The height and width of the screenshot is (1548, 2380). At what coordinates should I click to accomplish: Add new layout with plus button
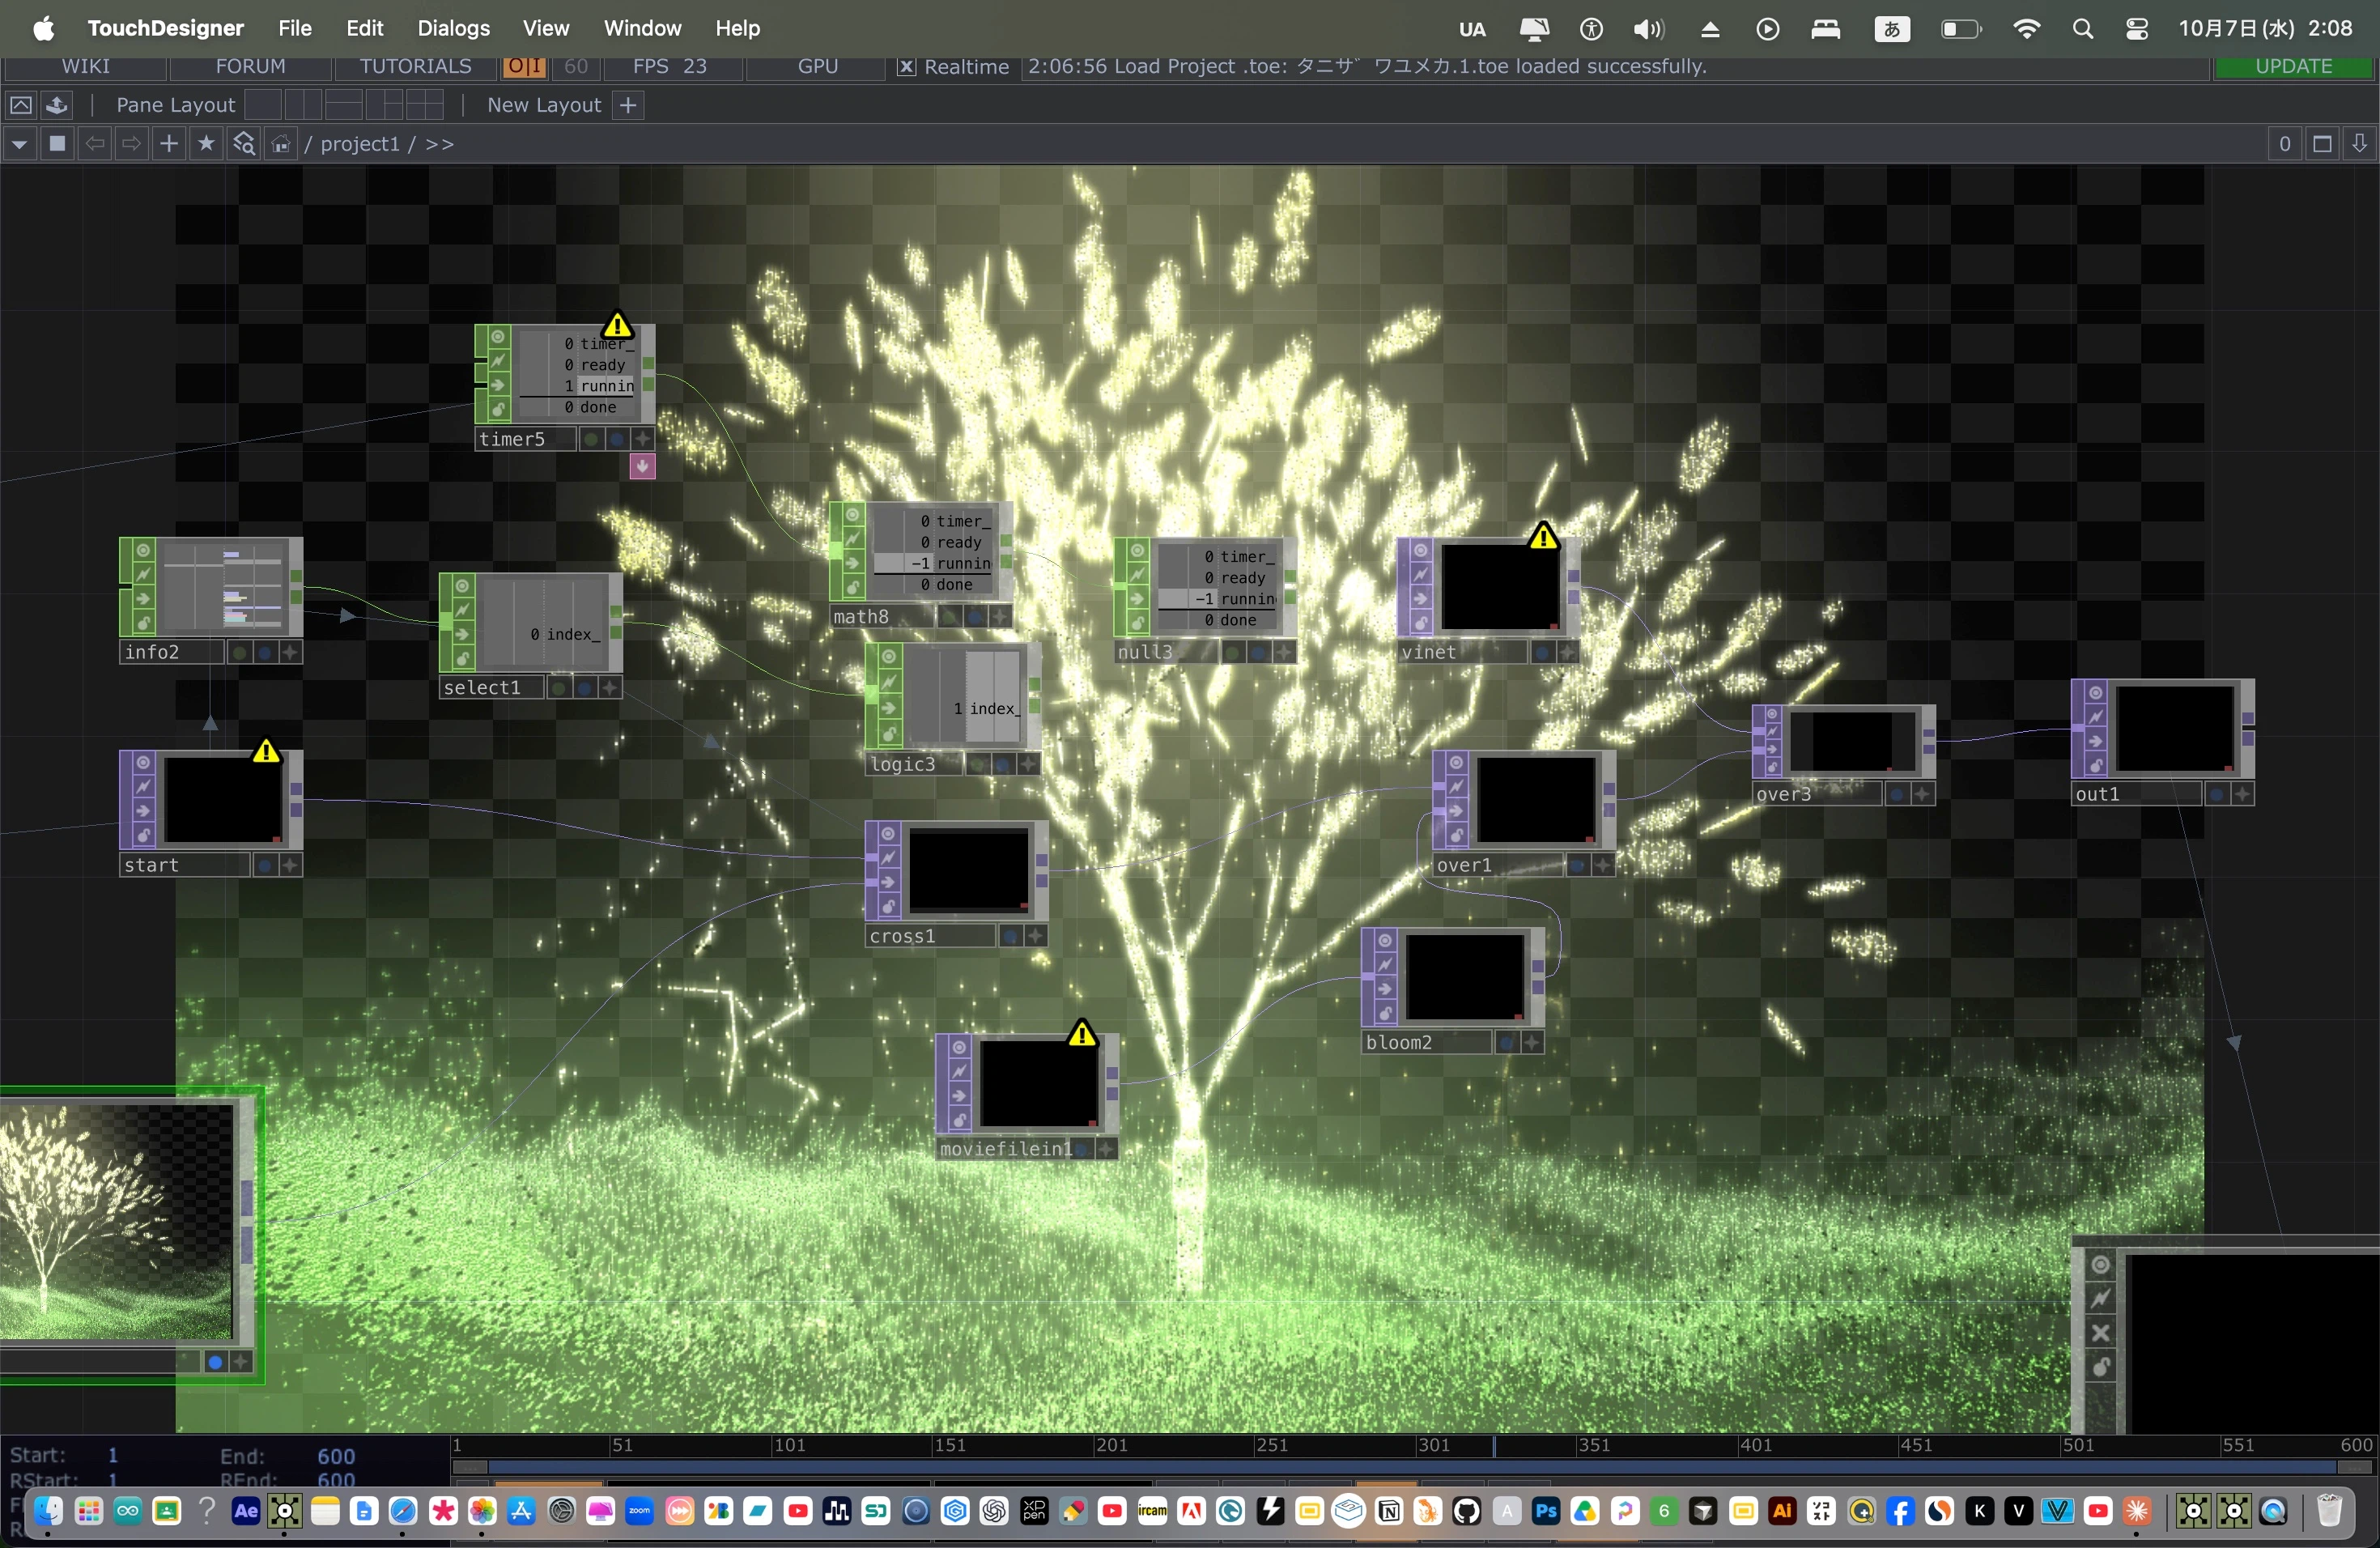pos(628,105)
